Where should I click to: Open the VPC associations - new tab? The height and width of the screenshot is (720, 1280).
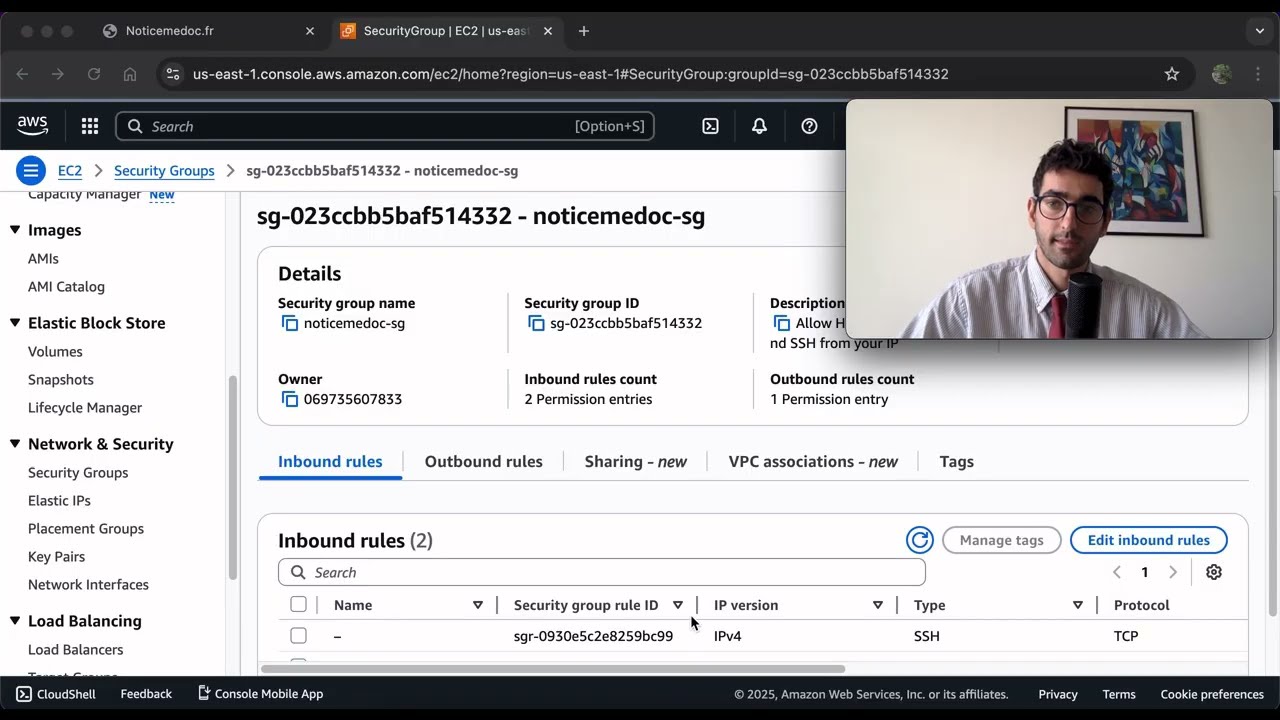(813, 462)
